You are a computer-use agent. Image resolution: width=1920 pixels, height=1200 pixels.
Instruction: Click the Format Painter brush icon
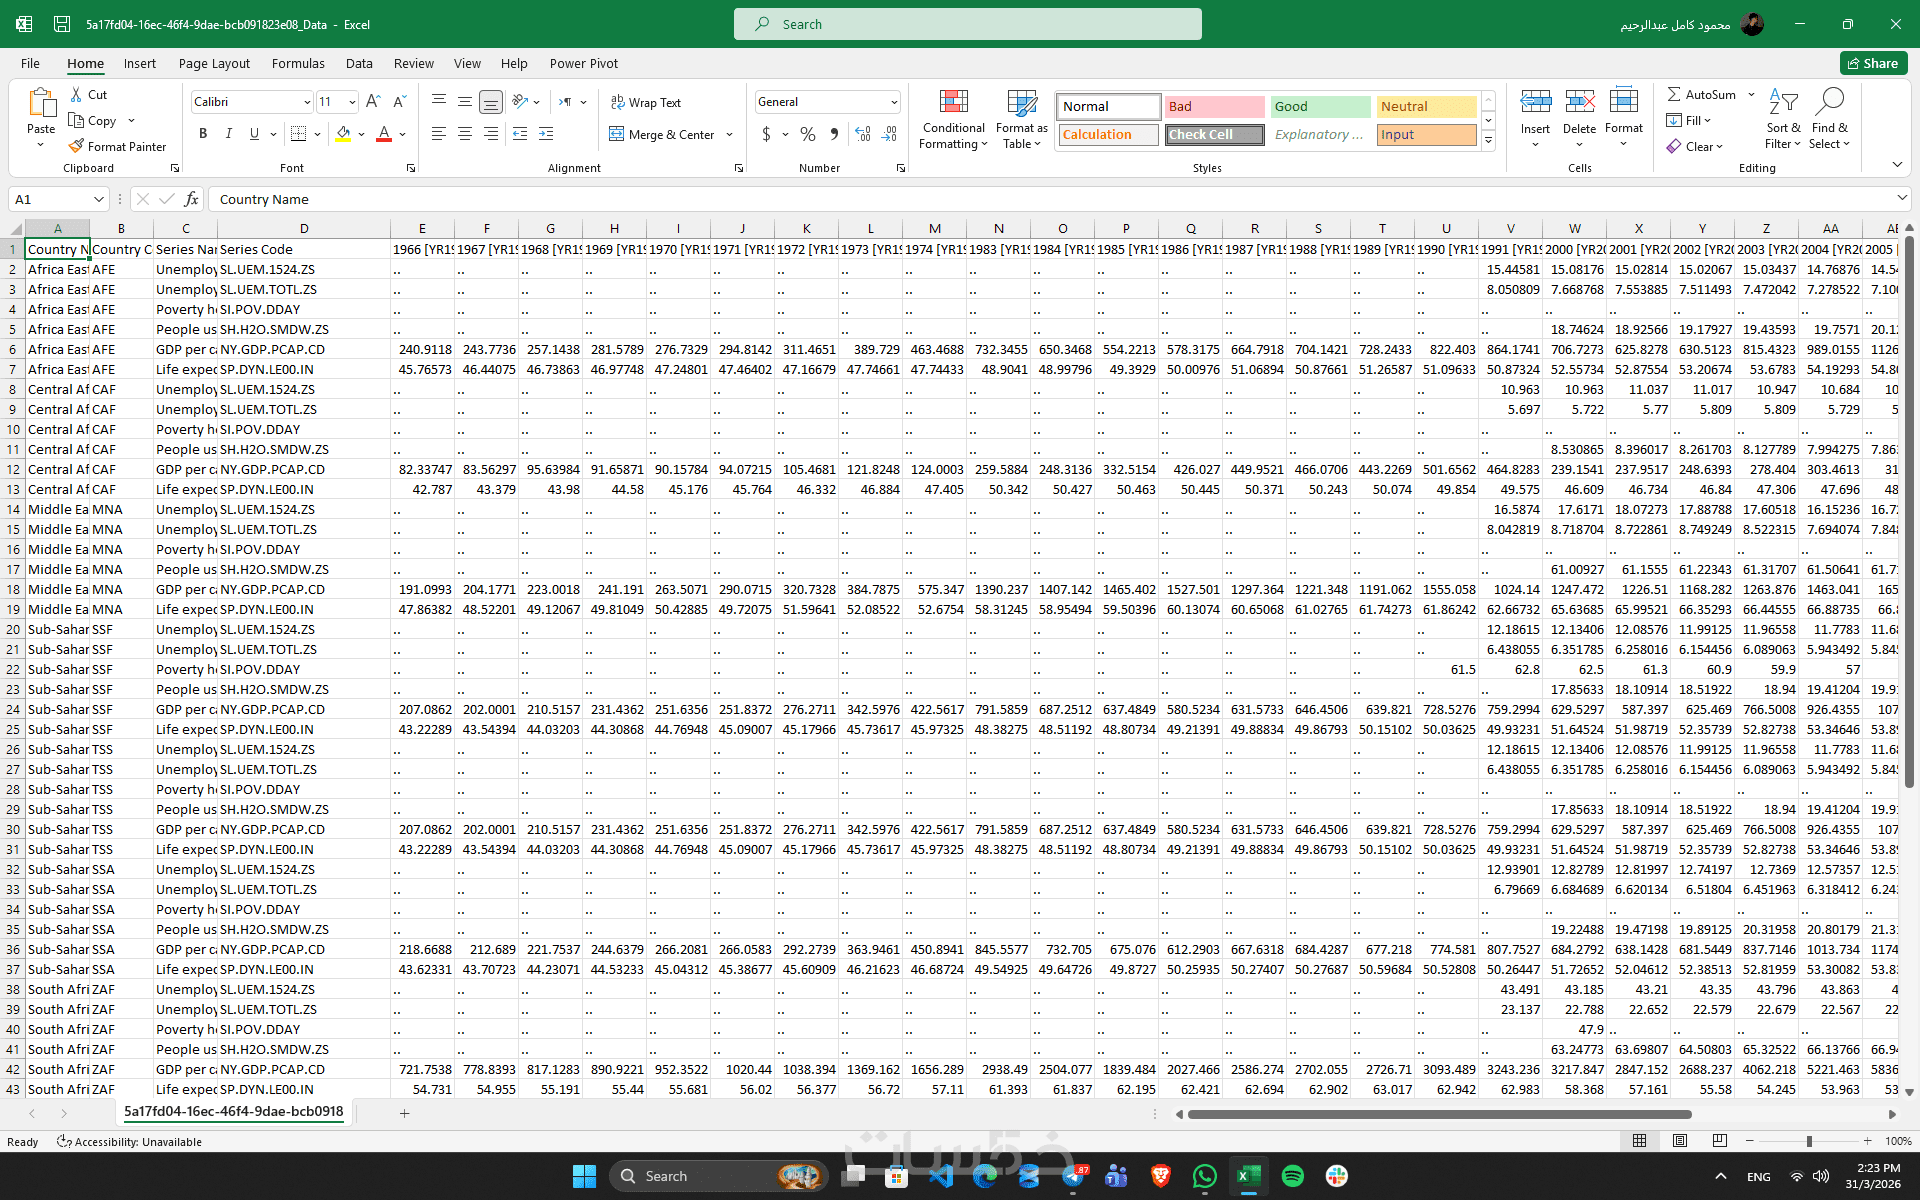76,146
